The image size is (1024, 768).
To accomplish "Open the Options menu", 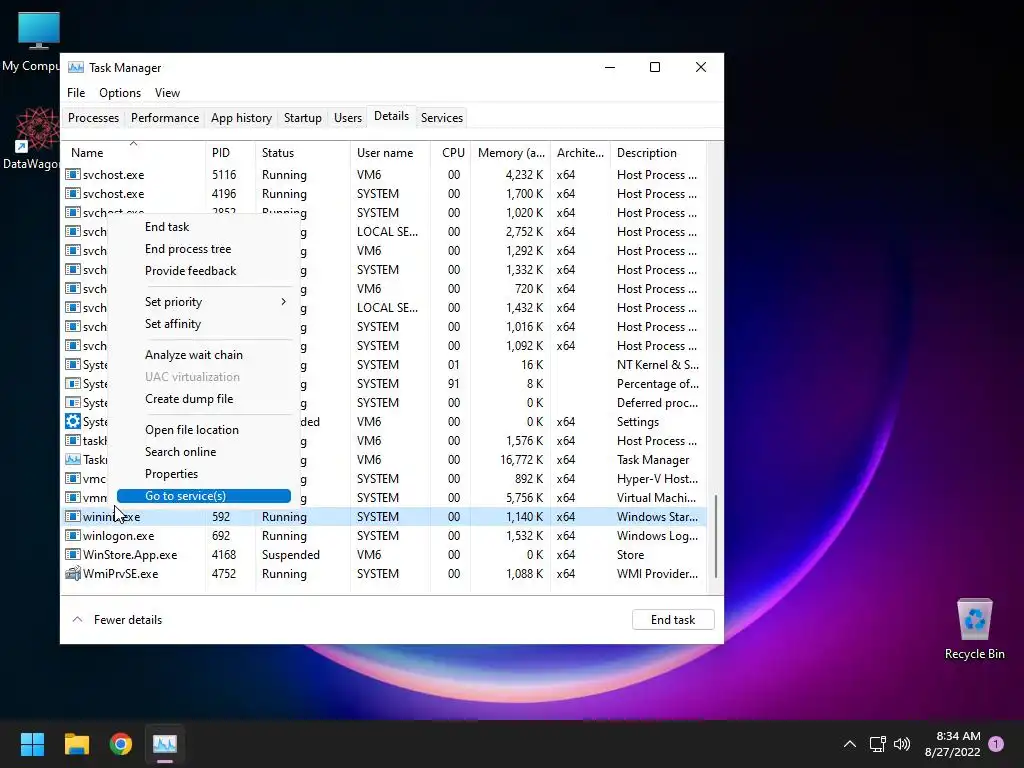I will coord(120,93).
